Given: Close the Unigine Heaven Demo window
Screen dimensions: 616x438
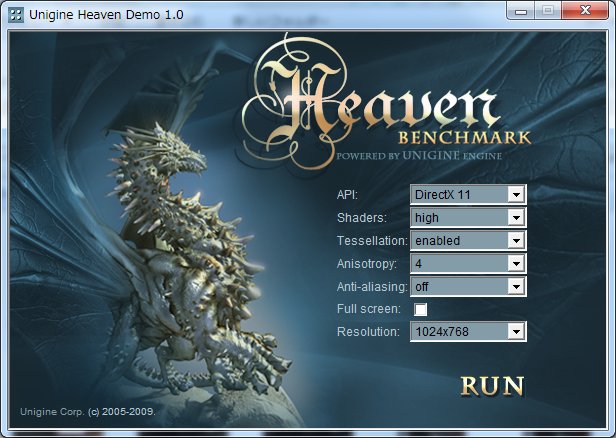Looking at the screenshot, I should click(x=584, y=11).
